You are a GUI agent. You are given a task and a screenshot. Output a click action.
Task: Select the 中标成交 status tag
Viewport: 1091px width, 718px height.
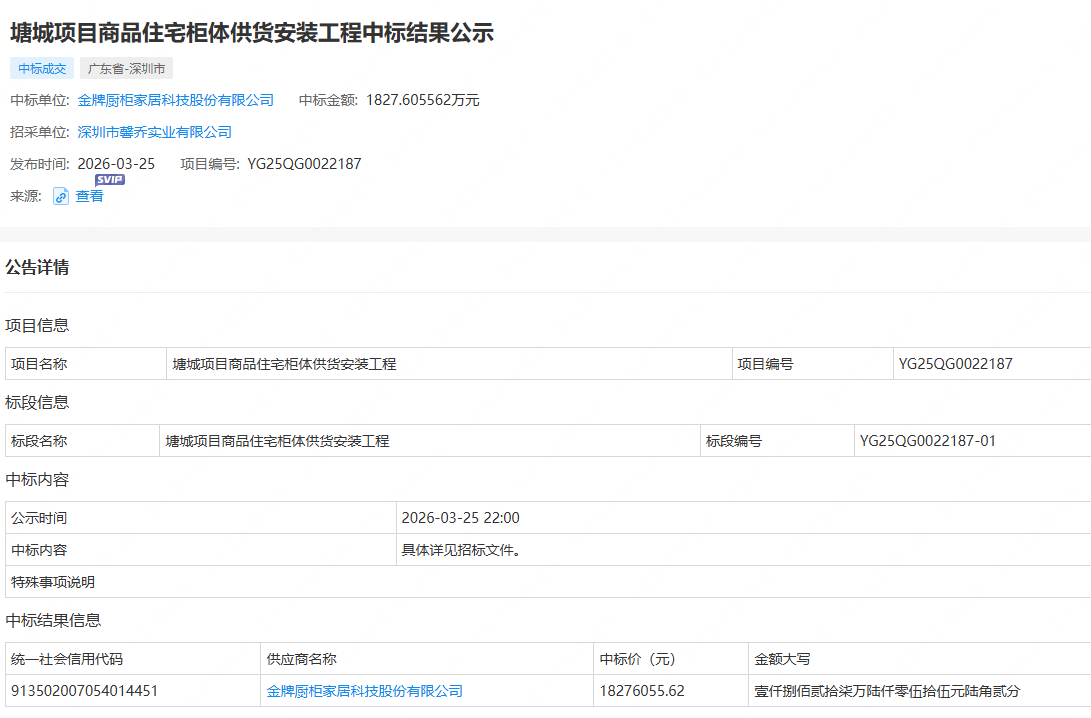click(x=42, y=69)
